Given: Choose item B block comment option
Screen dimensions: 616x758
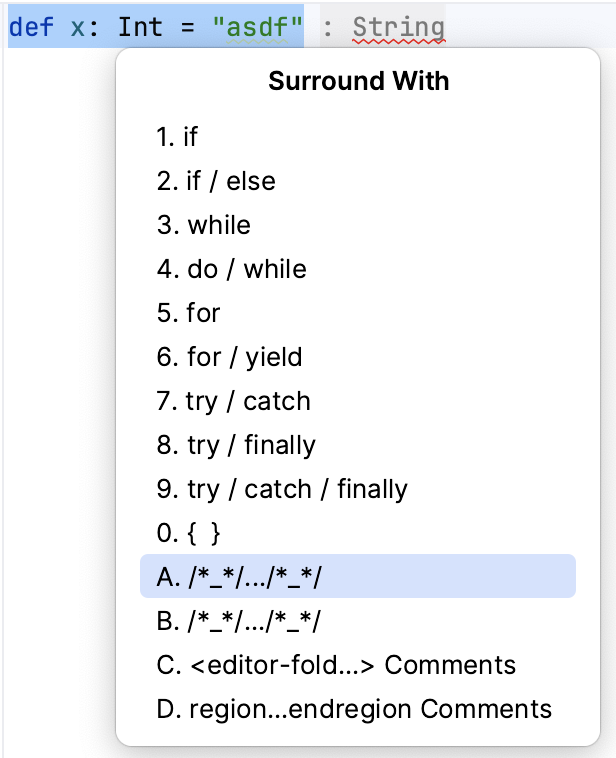Looking at the screenshot, I should tap(240, 621).
